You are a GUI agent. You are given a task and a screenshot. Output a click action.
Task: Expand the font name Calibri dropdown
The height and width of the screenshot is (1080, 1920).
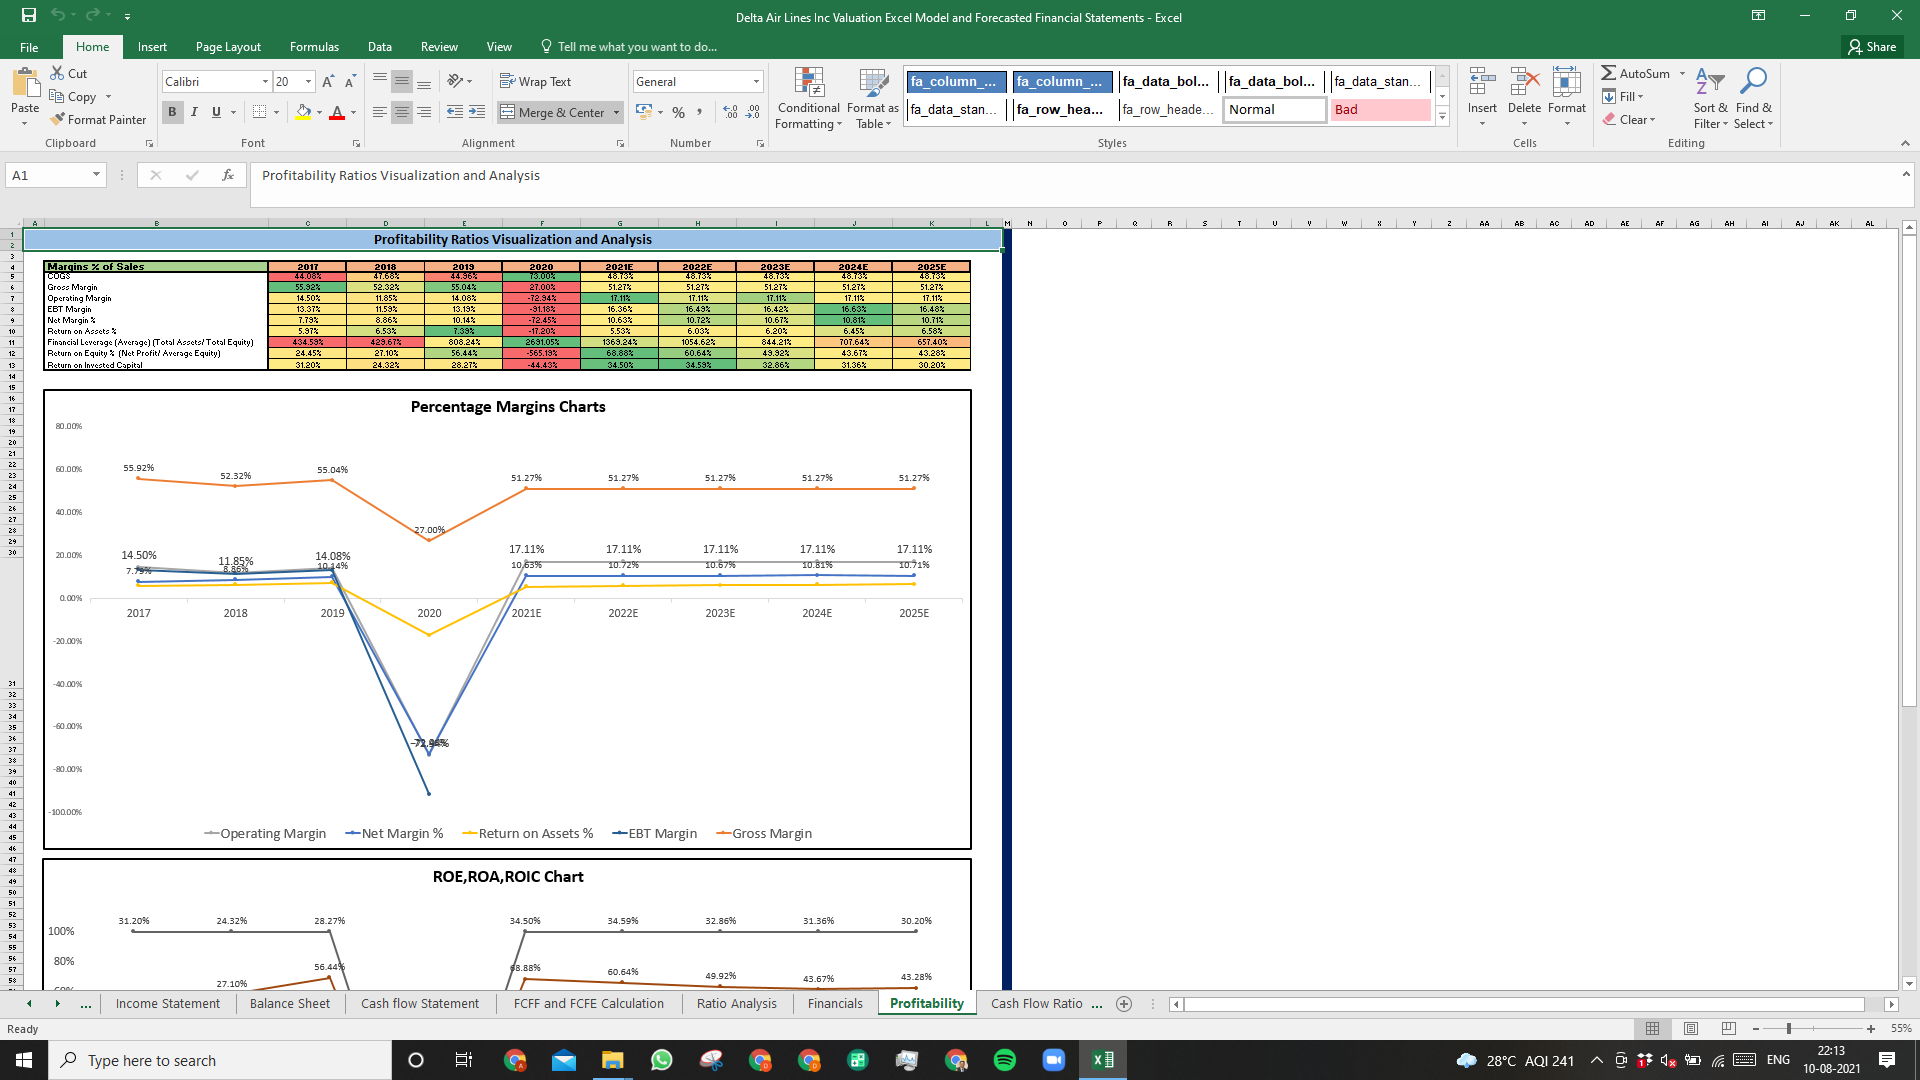pos(265,81)
